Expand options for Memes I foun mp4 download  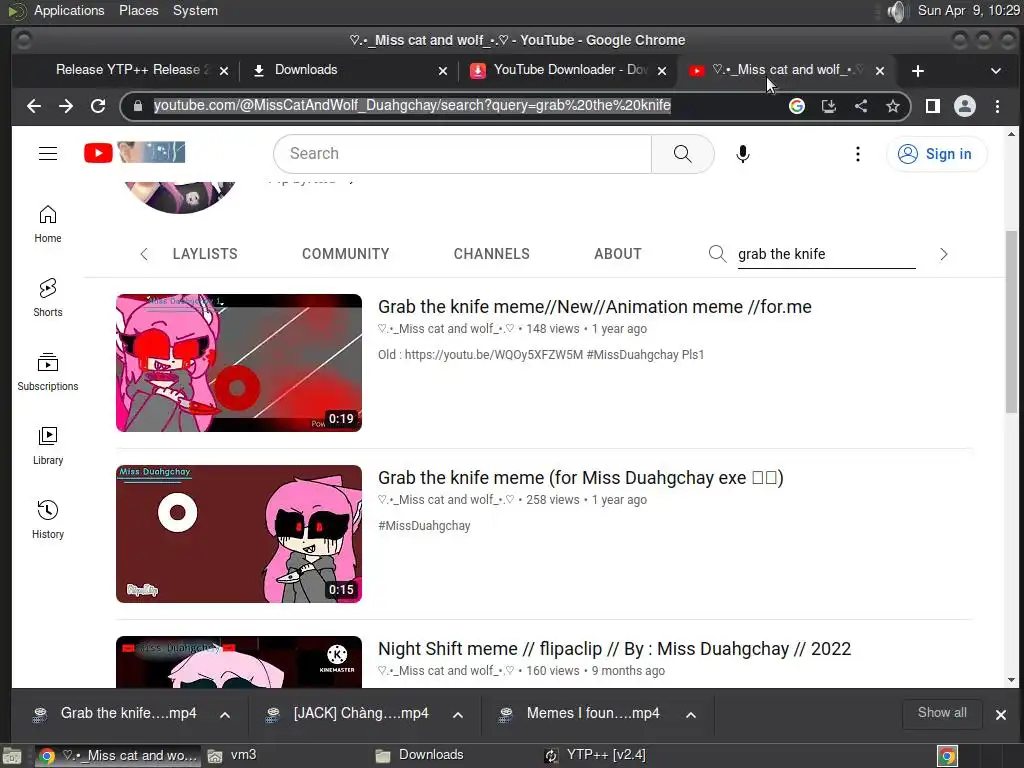(690, 714)
